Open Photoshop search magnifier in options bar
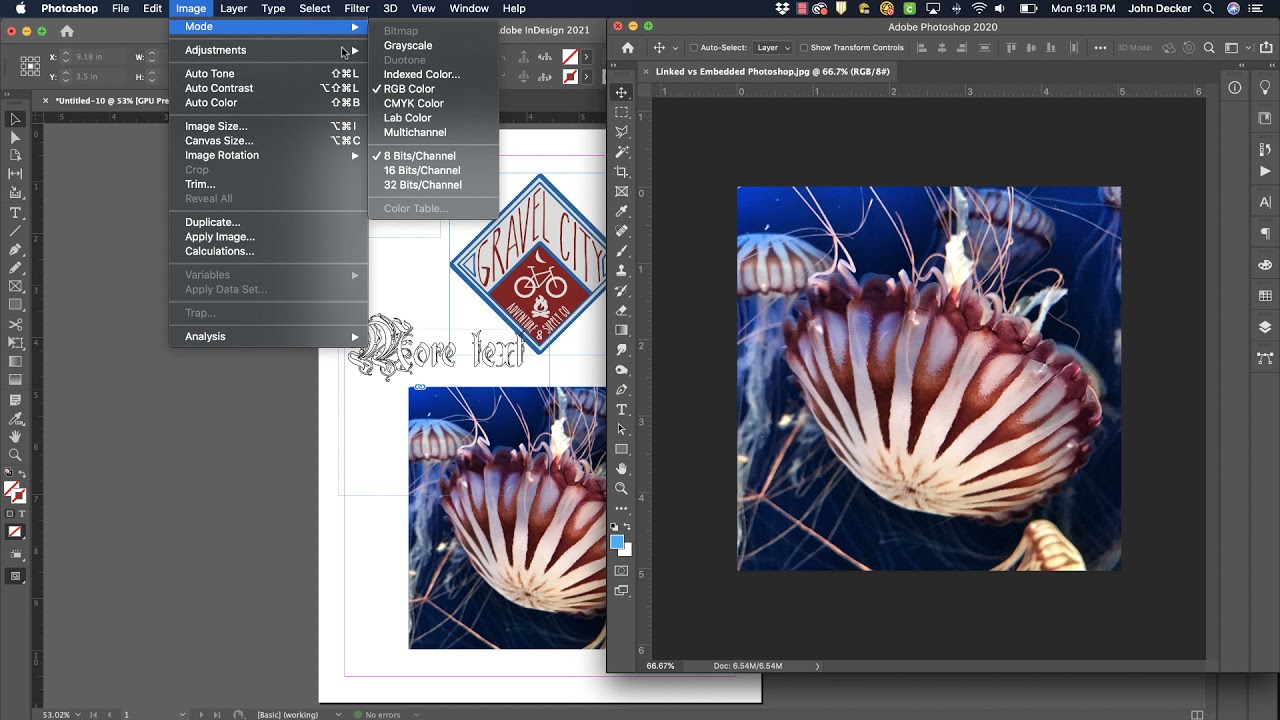 [1208, 48]
